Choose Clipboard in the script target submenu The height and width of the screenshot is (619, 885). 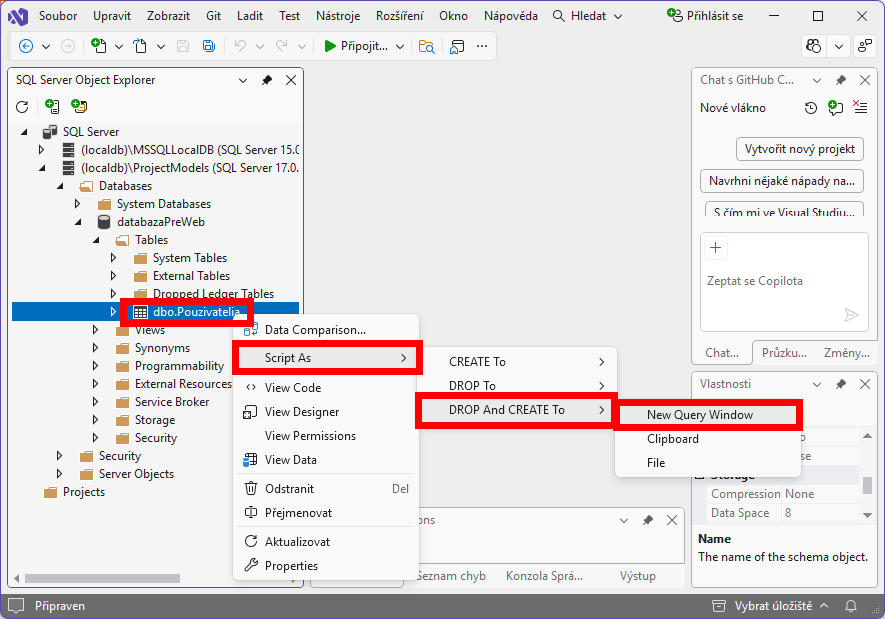673,439
